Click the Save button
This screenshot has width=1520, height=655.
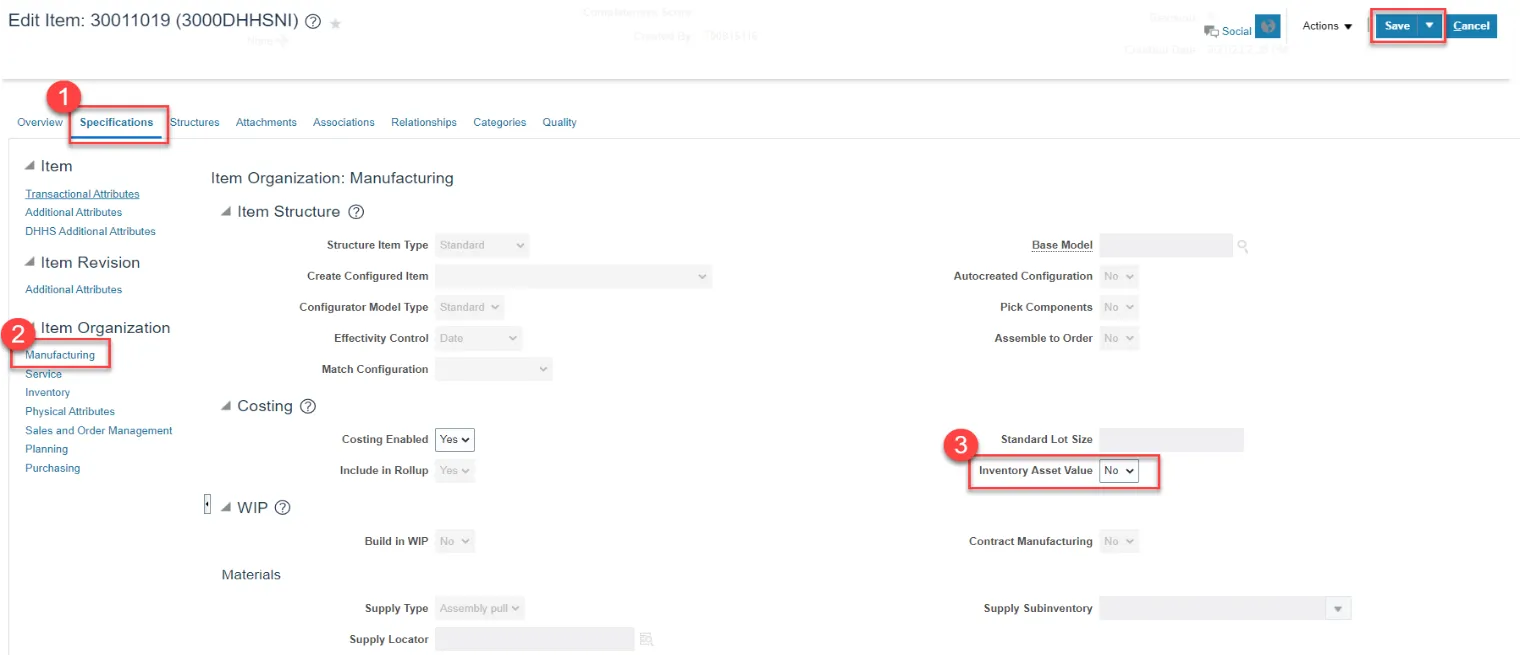tap(1397, 26)
